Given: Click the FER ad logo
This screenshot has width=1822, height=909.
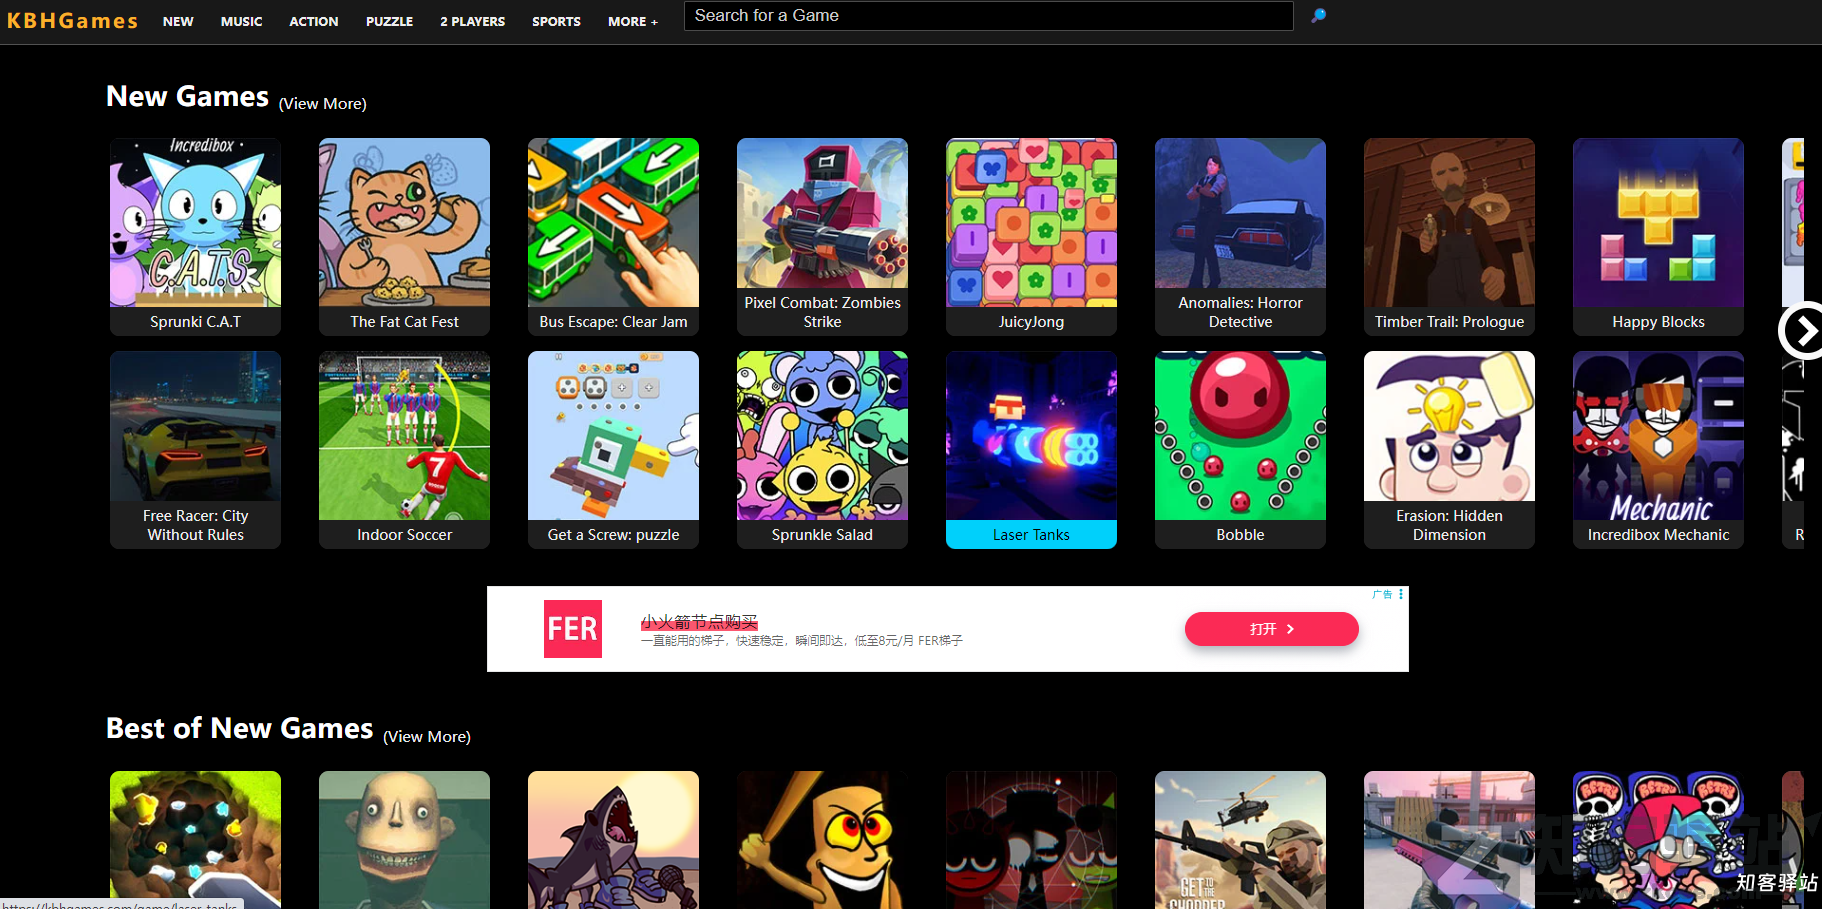Looking at the screenshot, I should coord(572,629).
